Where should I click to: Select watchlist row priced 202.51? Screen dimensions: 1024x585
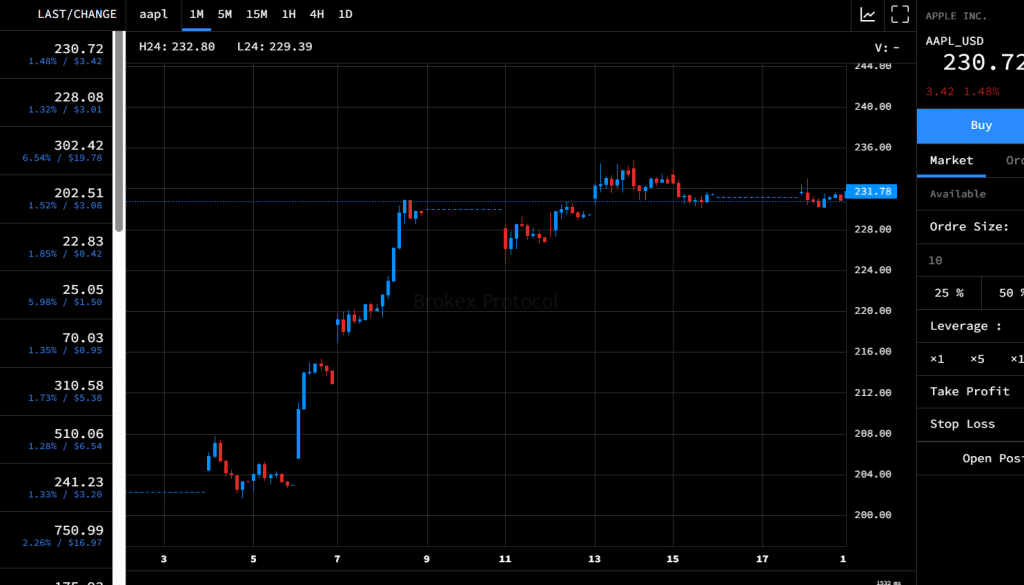click(56, 199)
